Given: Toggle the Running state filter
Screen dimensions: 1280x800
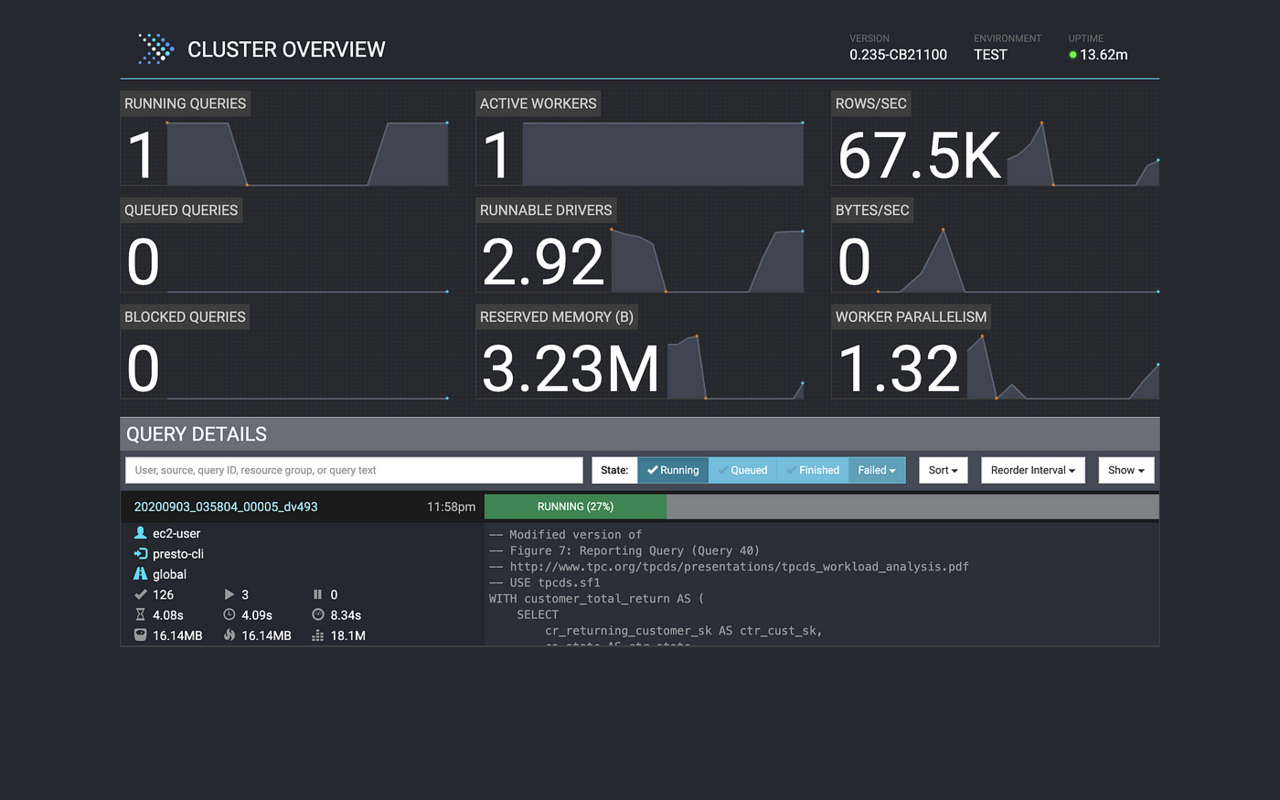Looking at the screenshot, I should point(673,470).
